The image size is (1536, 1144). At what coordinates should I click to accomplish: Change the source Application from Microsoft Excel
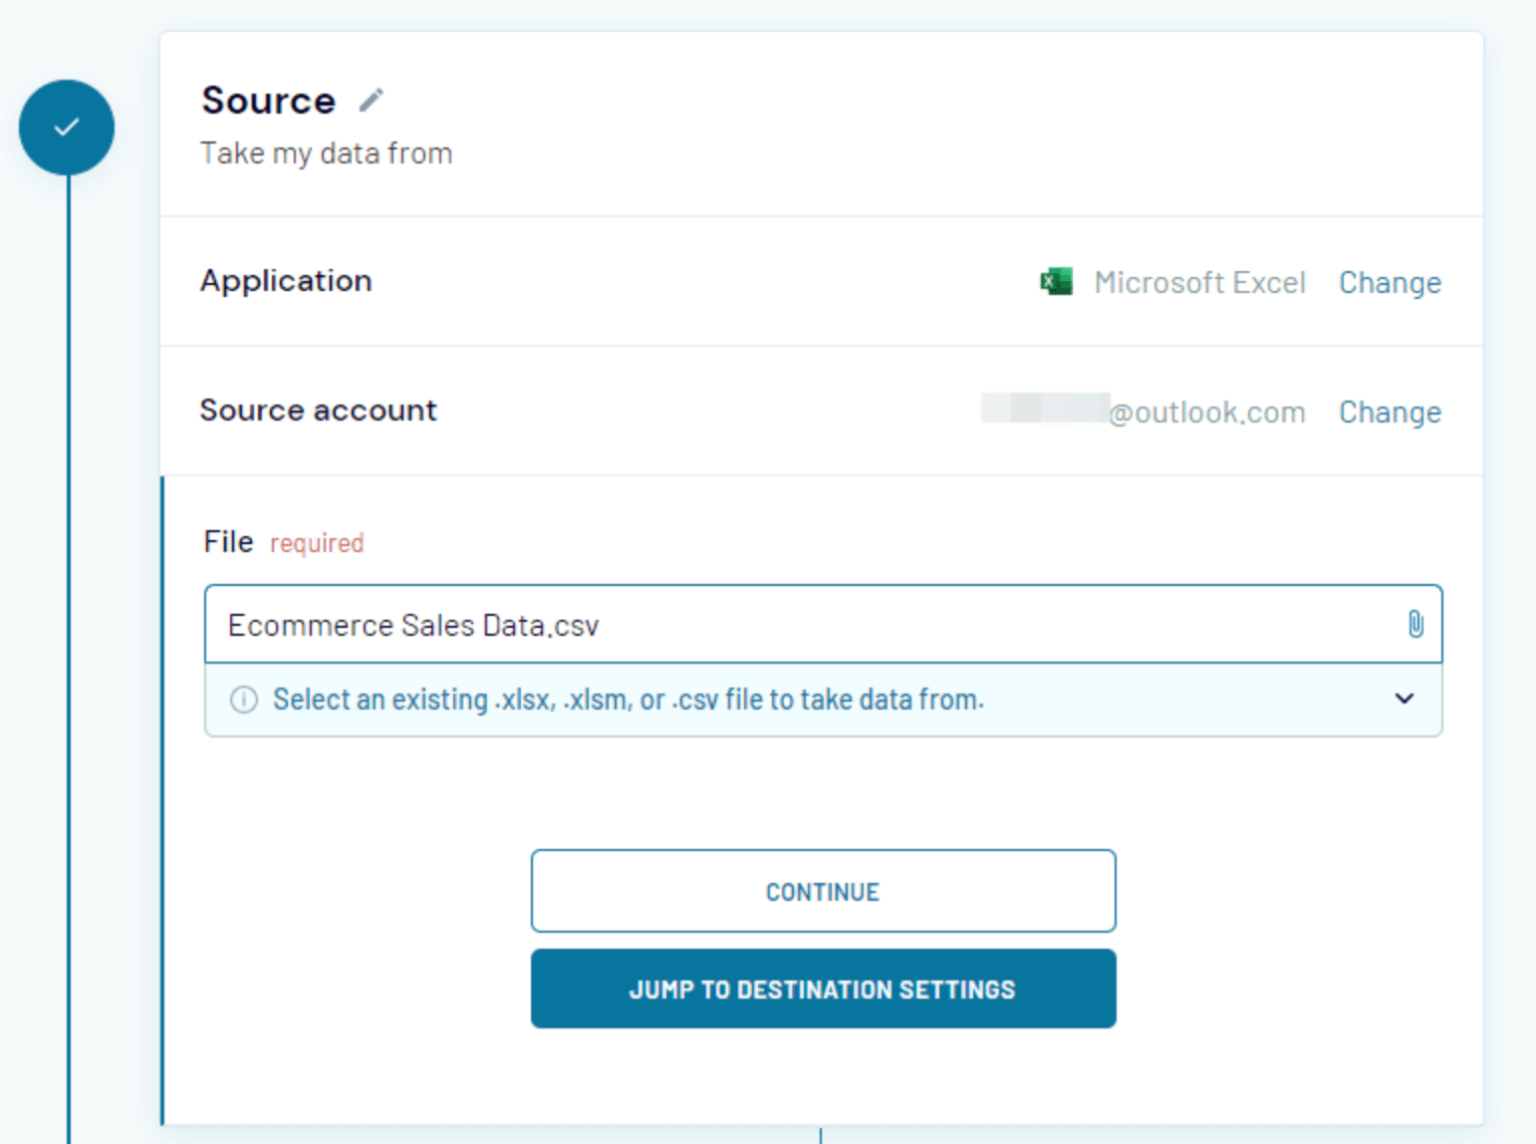(1389, 282)
